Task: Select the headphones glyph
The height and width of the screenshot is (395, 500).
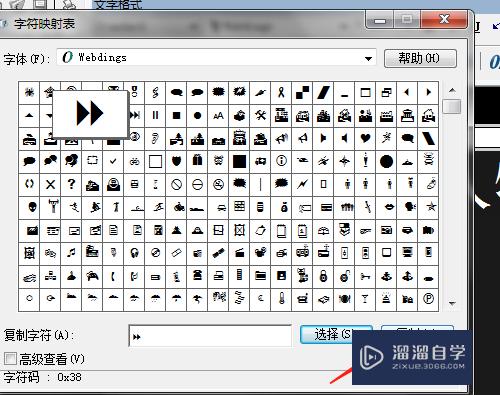Action: [x=134, y=253]
